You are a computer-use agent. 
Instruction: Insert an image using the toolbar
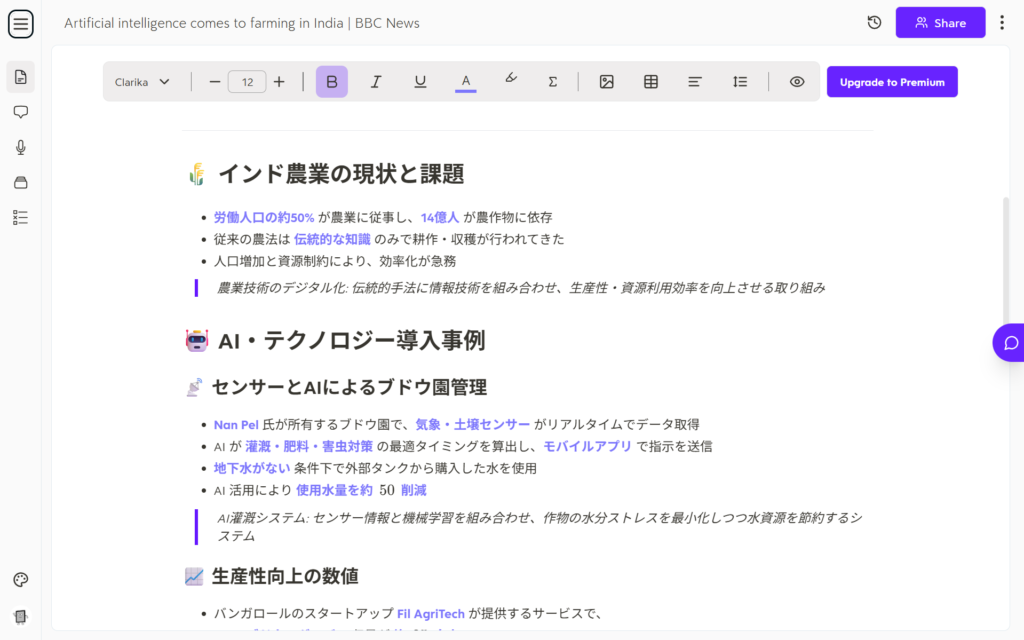[x=606, y=82]
